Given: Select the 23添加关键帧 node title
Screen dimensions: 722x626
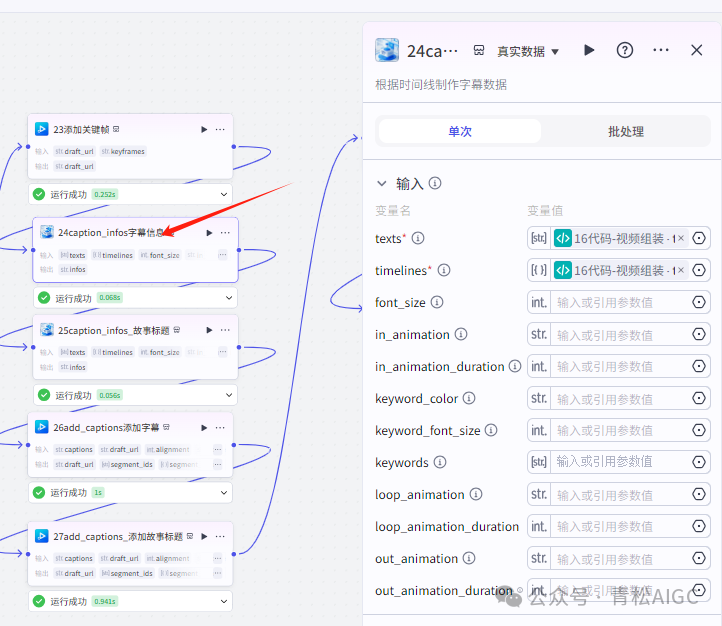Looking at the screenshot, I should click(x=81, y=130).
